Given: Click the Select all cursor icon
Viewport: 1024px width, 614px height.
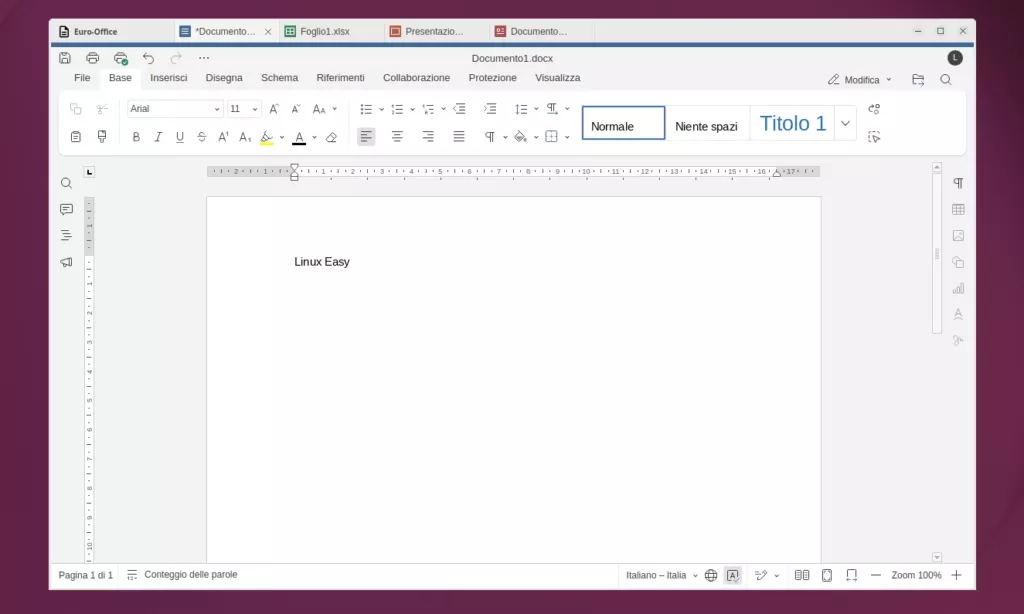Looking at the screenshot, I should 874,137.
